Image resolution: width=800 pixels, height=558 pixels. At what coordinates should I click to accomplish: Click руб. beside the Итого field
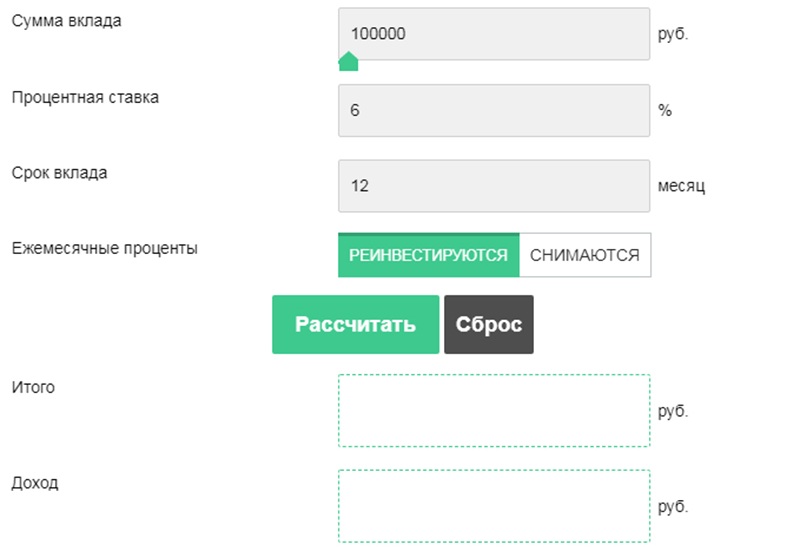click(x=673, y=410)
